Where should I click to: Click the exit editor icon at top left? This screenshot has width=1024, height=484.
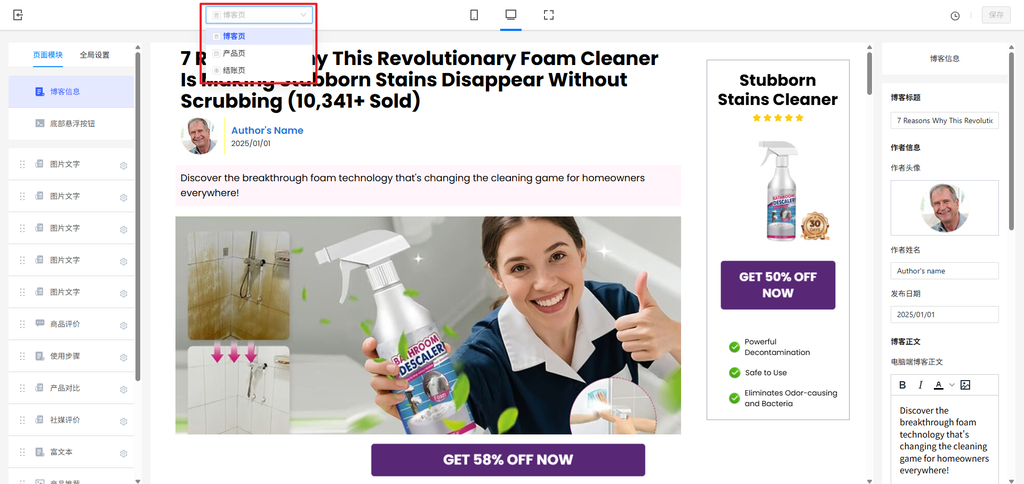(x=18, y=14)
